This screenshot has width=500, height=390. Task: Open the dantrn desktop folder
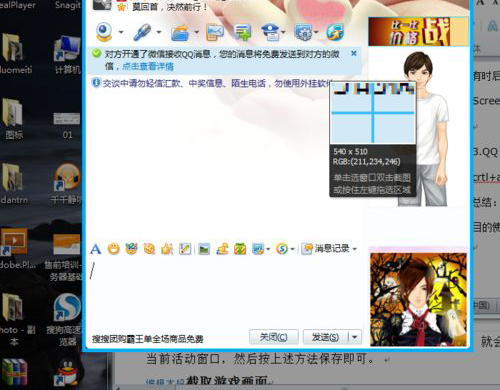click(13, 183)
